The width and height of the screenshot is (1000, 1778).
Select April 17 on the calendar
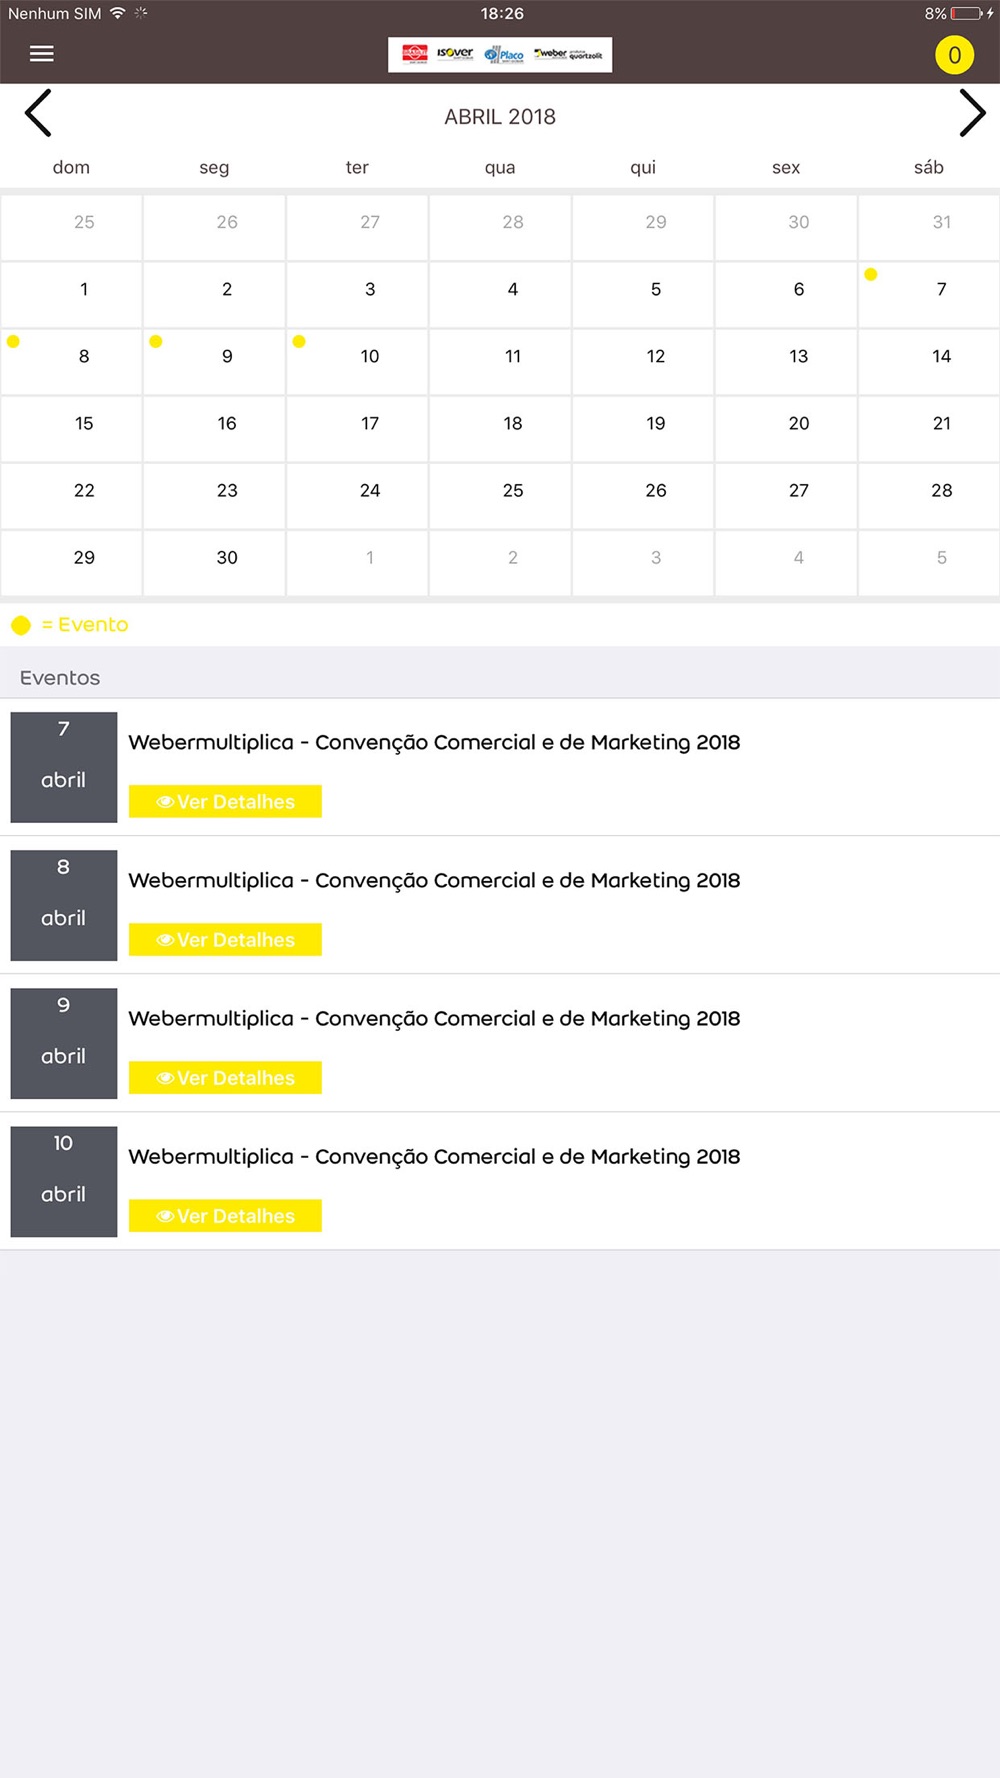click(357, 428)
